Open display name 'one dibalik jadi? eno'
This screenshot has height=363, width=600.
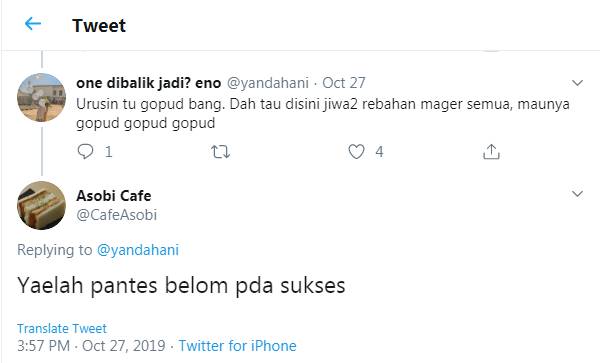point(148,83)
